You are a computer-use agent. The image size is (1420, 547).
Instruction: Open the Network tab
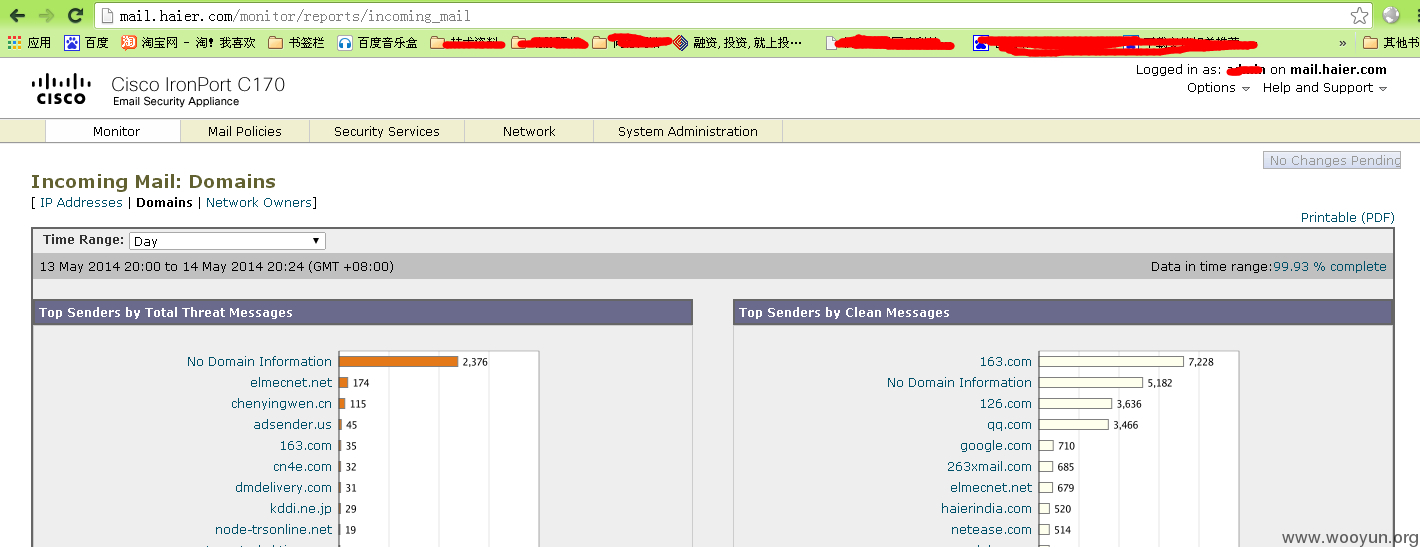tap(529, 131)
